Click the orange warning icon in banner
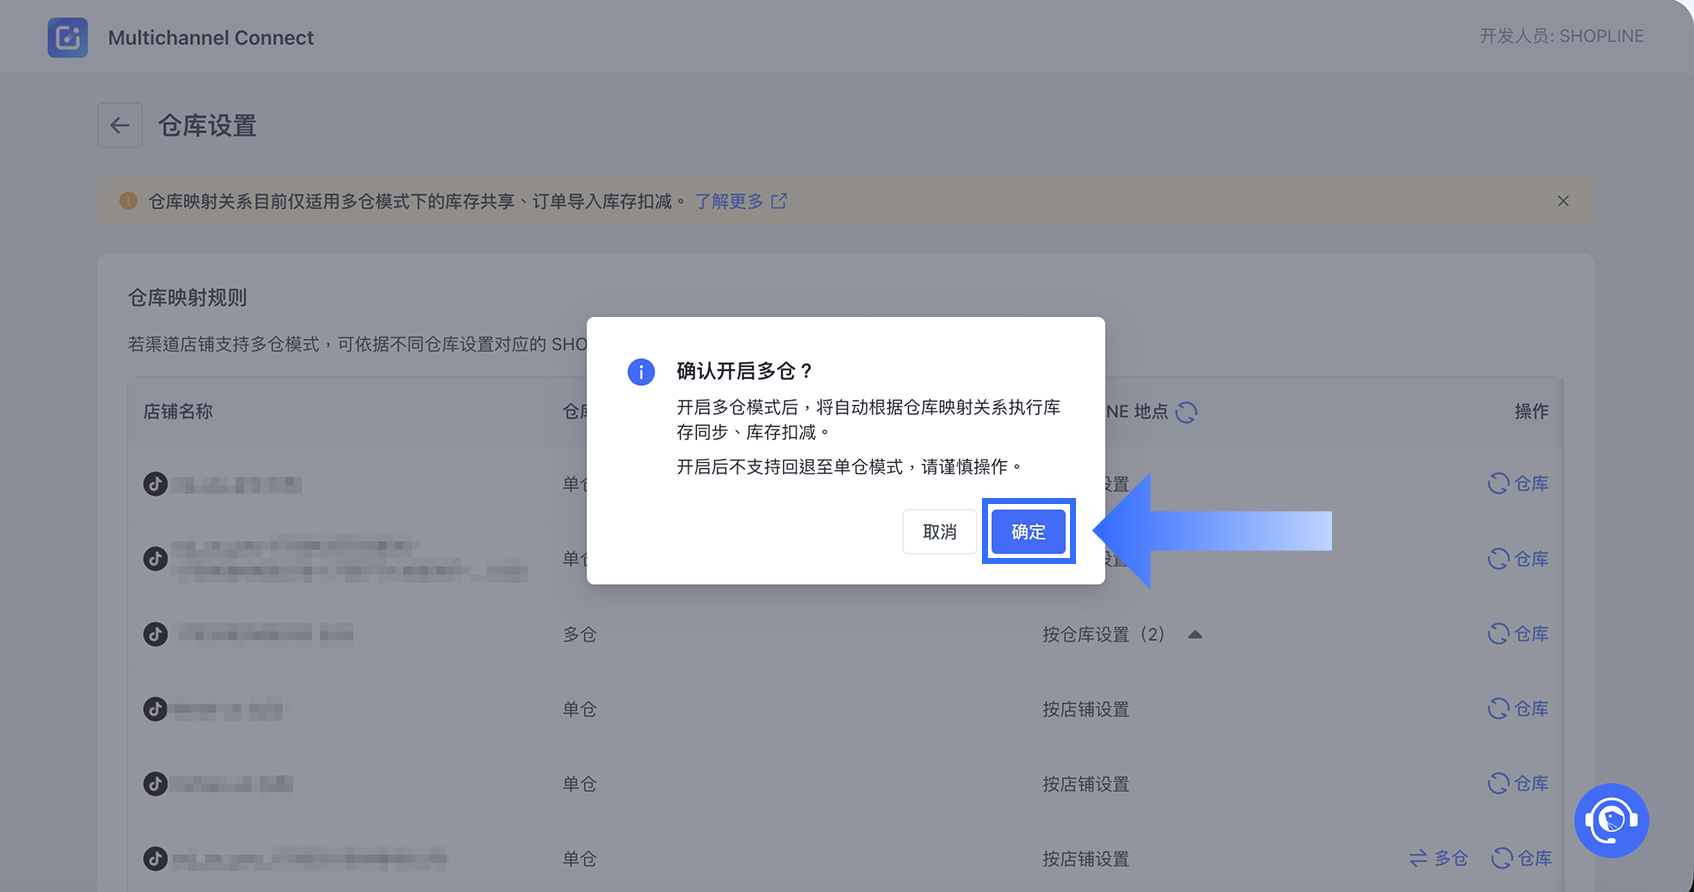 128,201
